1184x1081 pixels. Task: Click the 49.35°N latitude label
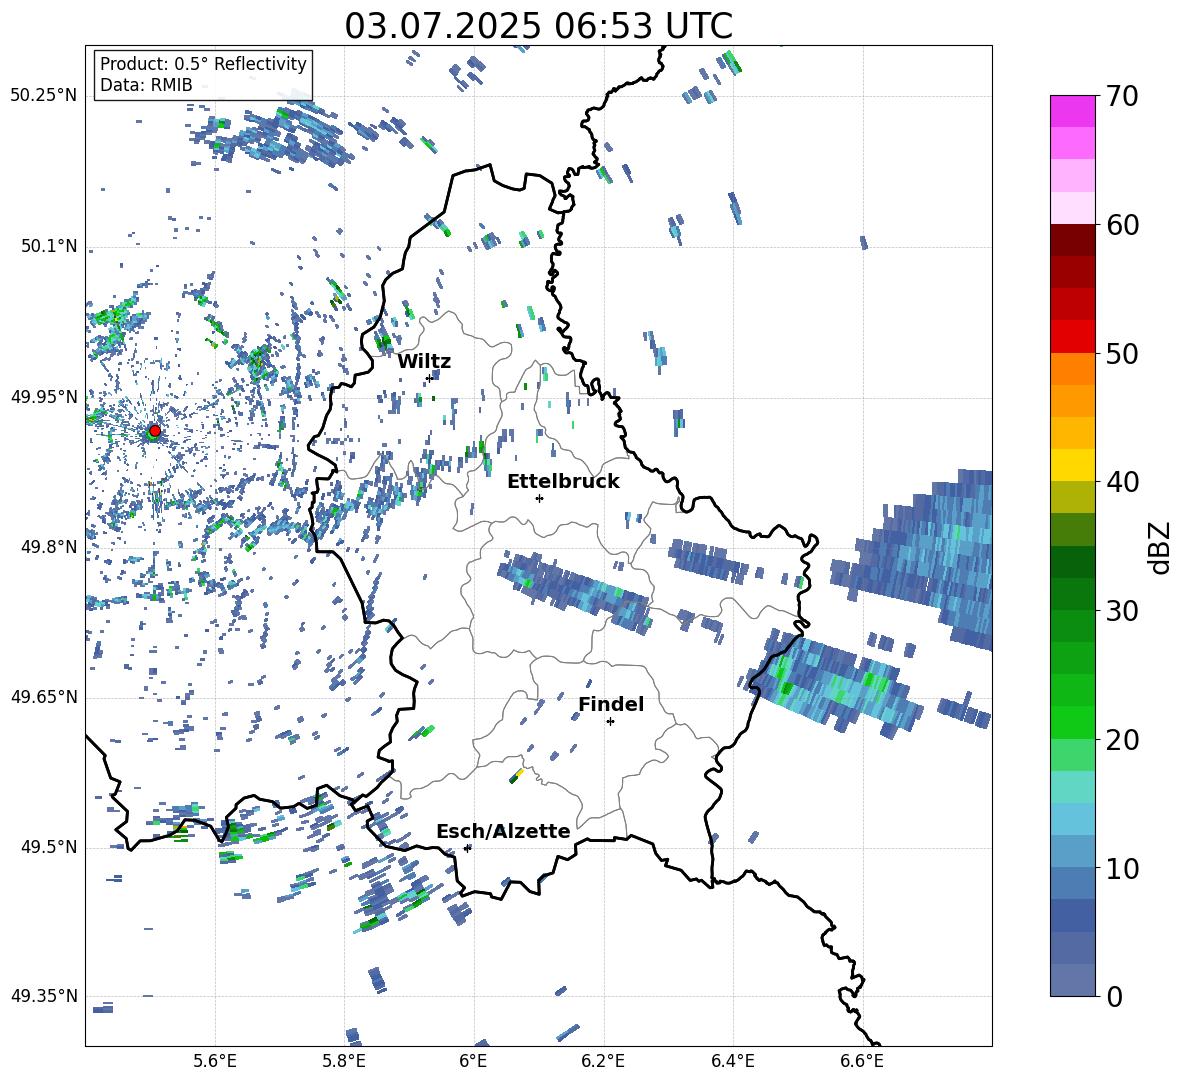(x=44, y=996)
